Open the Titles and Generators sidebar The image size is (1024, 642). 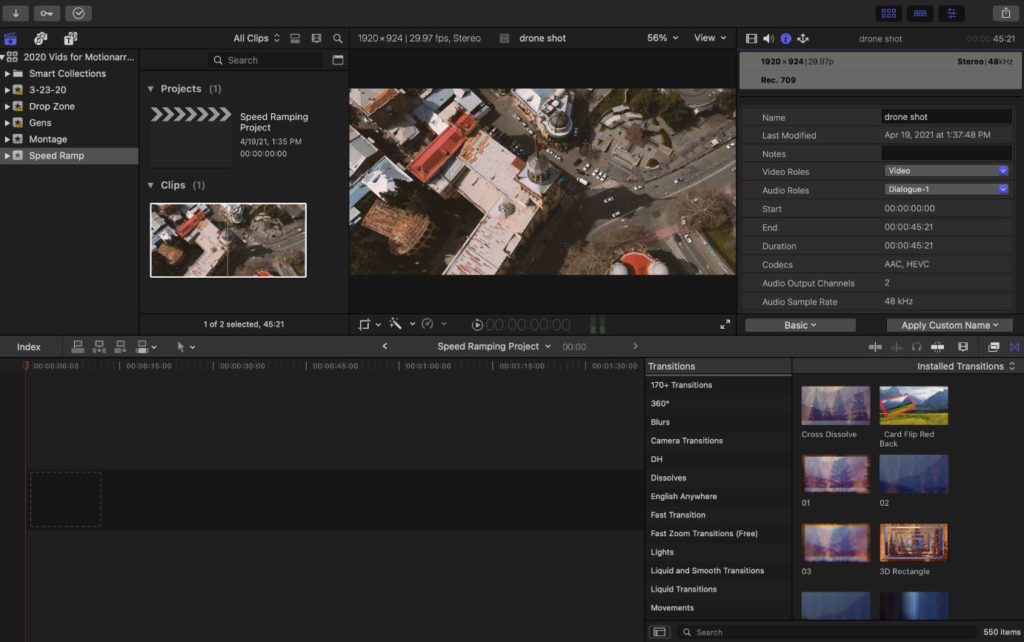tap(70, 38)
